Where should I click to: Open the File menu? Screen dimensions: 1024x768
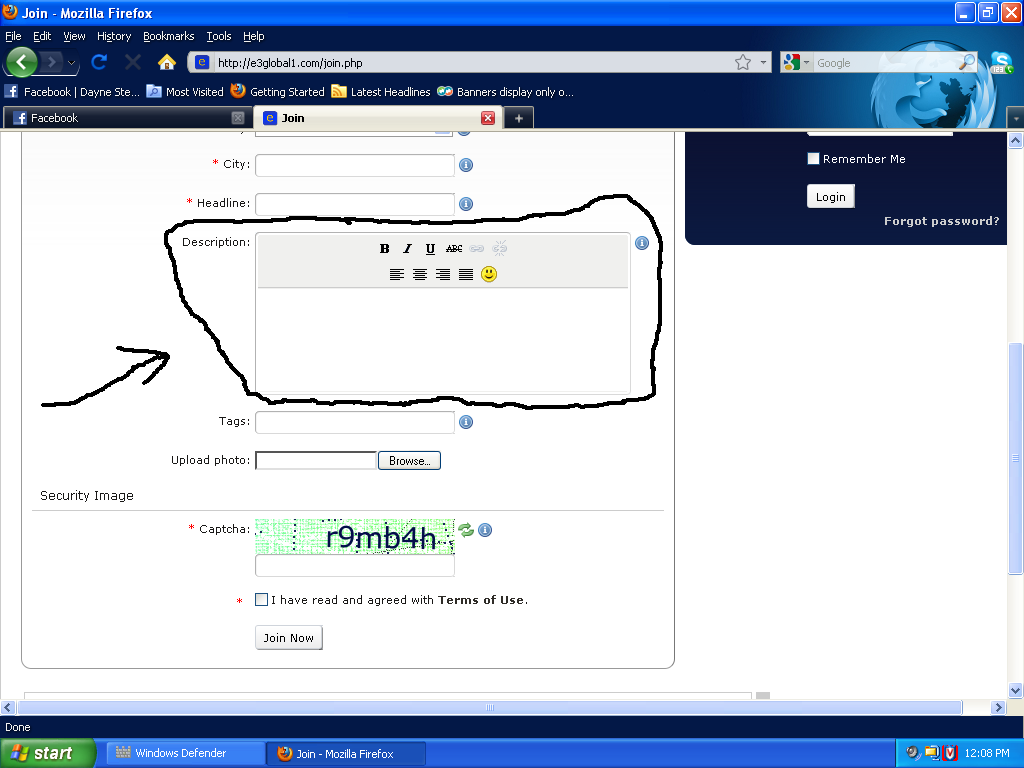[x=13, y=36]
